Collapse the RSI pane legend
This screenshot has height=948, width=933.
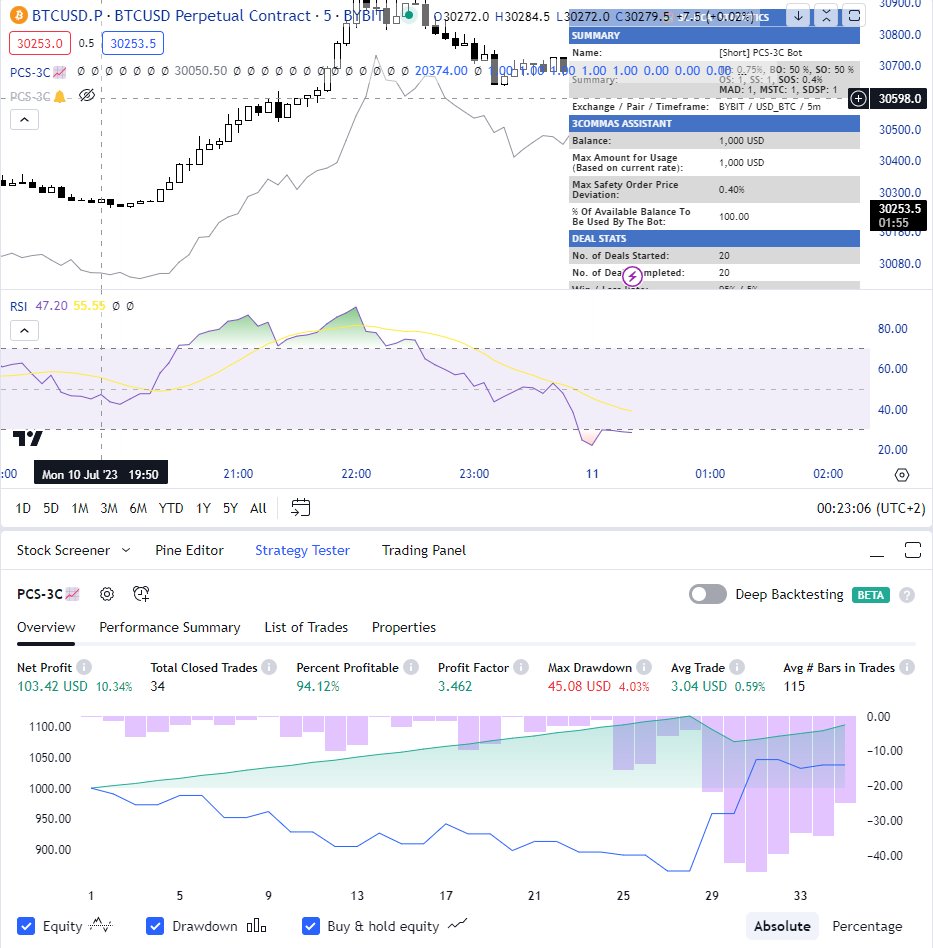24,331
